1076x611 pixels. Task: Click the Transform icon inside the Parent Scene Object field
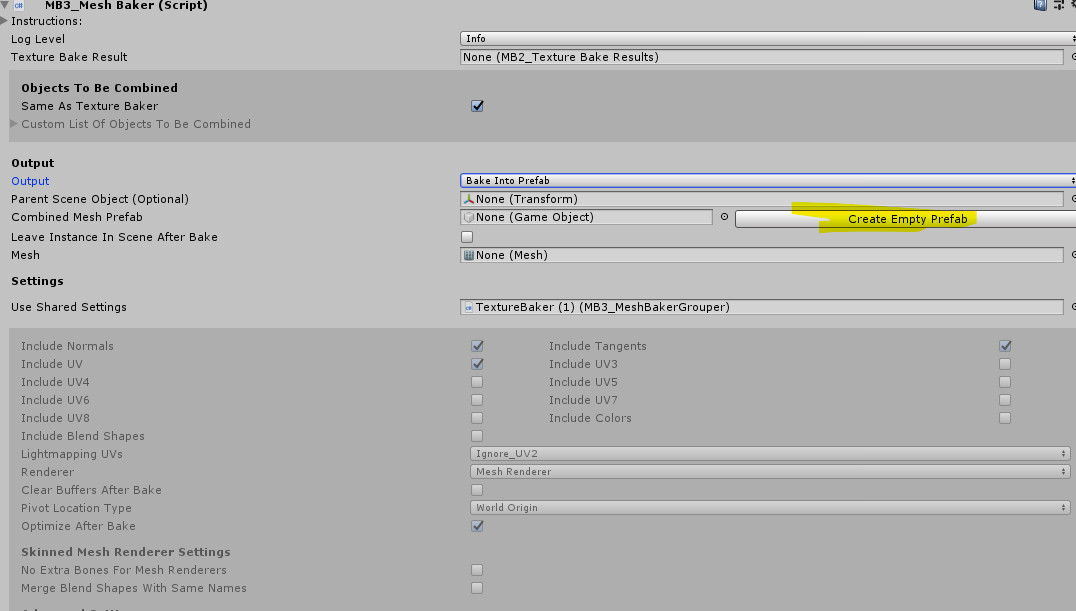click(x=468, y=199)
